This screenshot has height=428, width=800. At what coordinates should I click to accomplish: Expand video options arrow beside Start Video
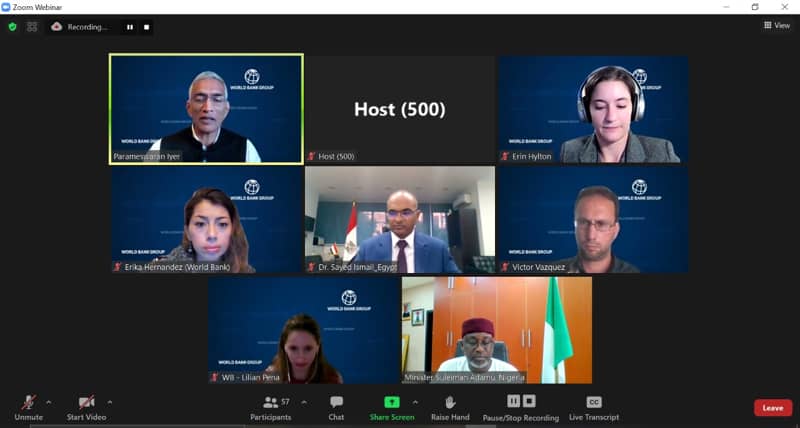click(x=110, y=402)
